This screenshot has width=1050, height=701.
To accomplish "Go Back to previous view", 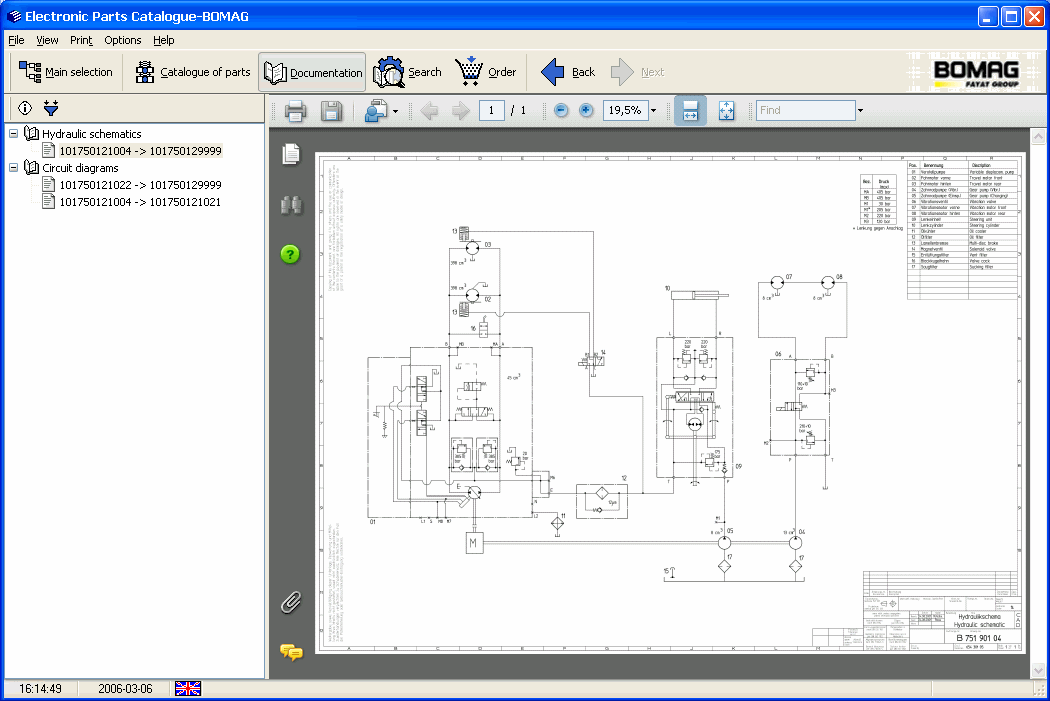I will [x=568, y=72].
